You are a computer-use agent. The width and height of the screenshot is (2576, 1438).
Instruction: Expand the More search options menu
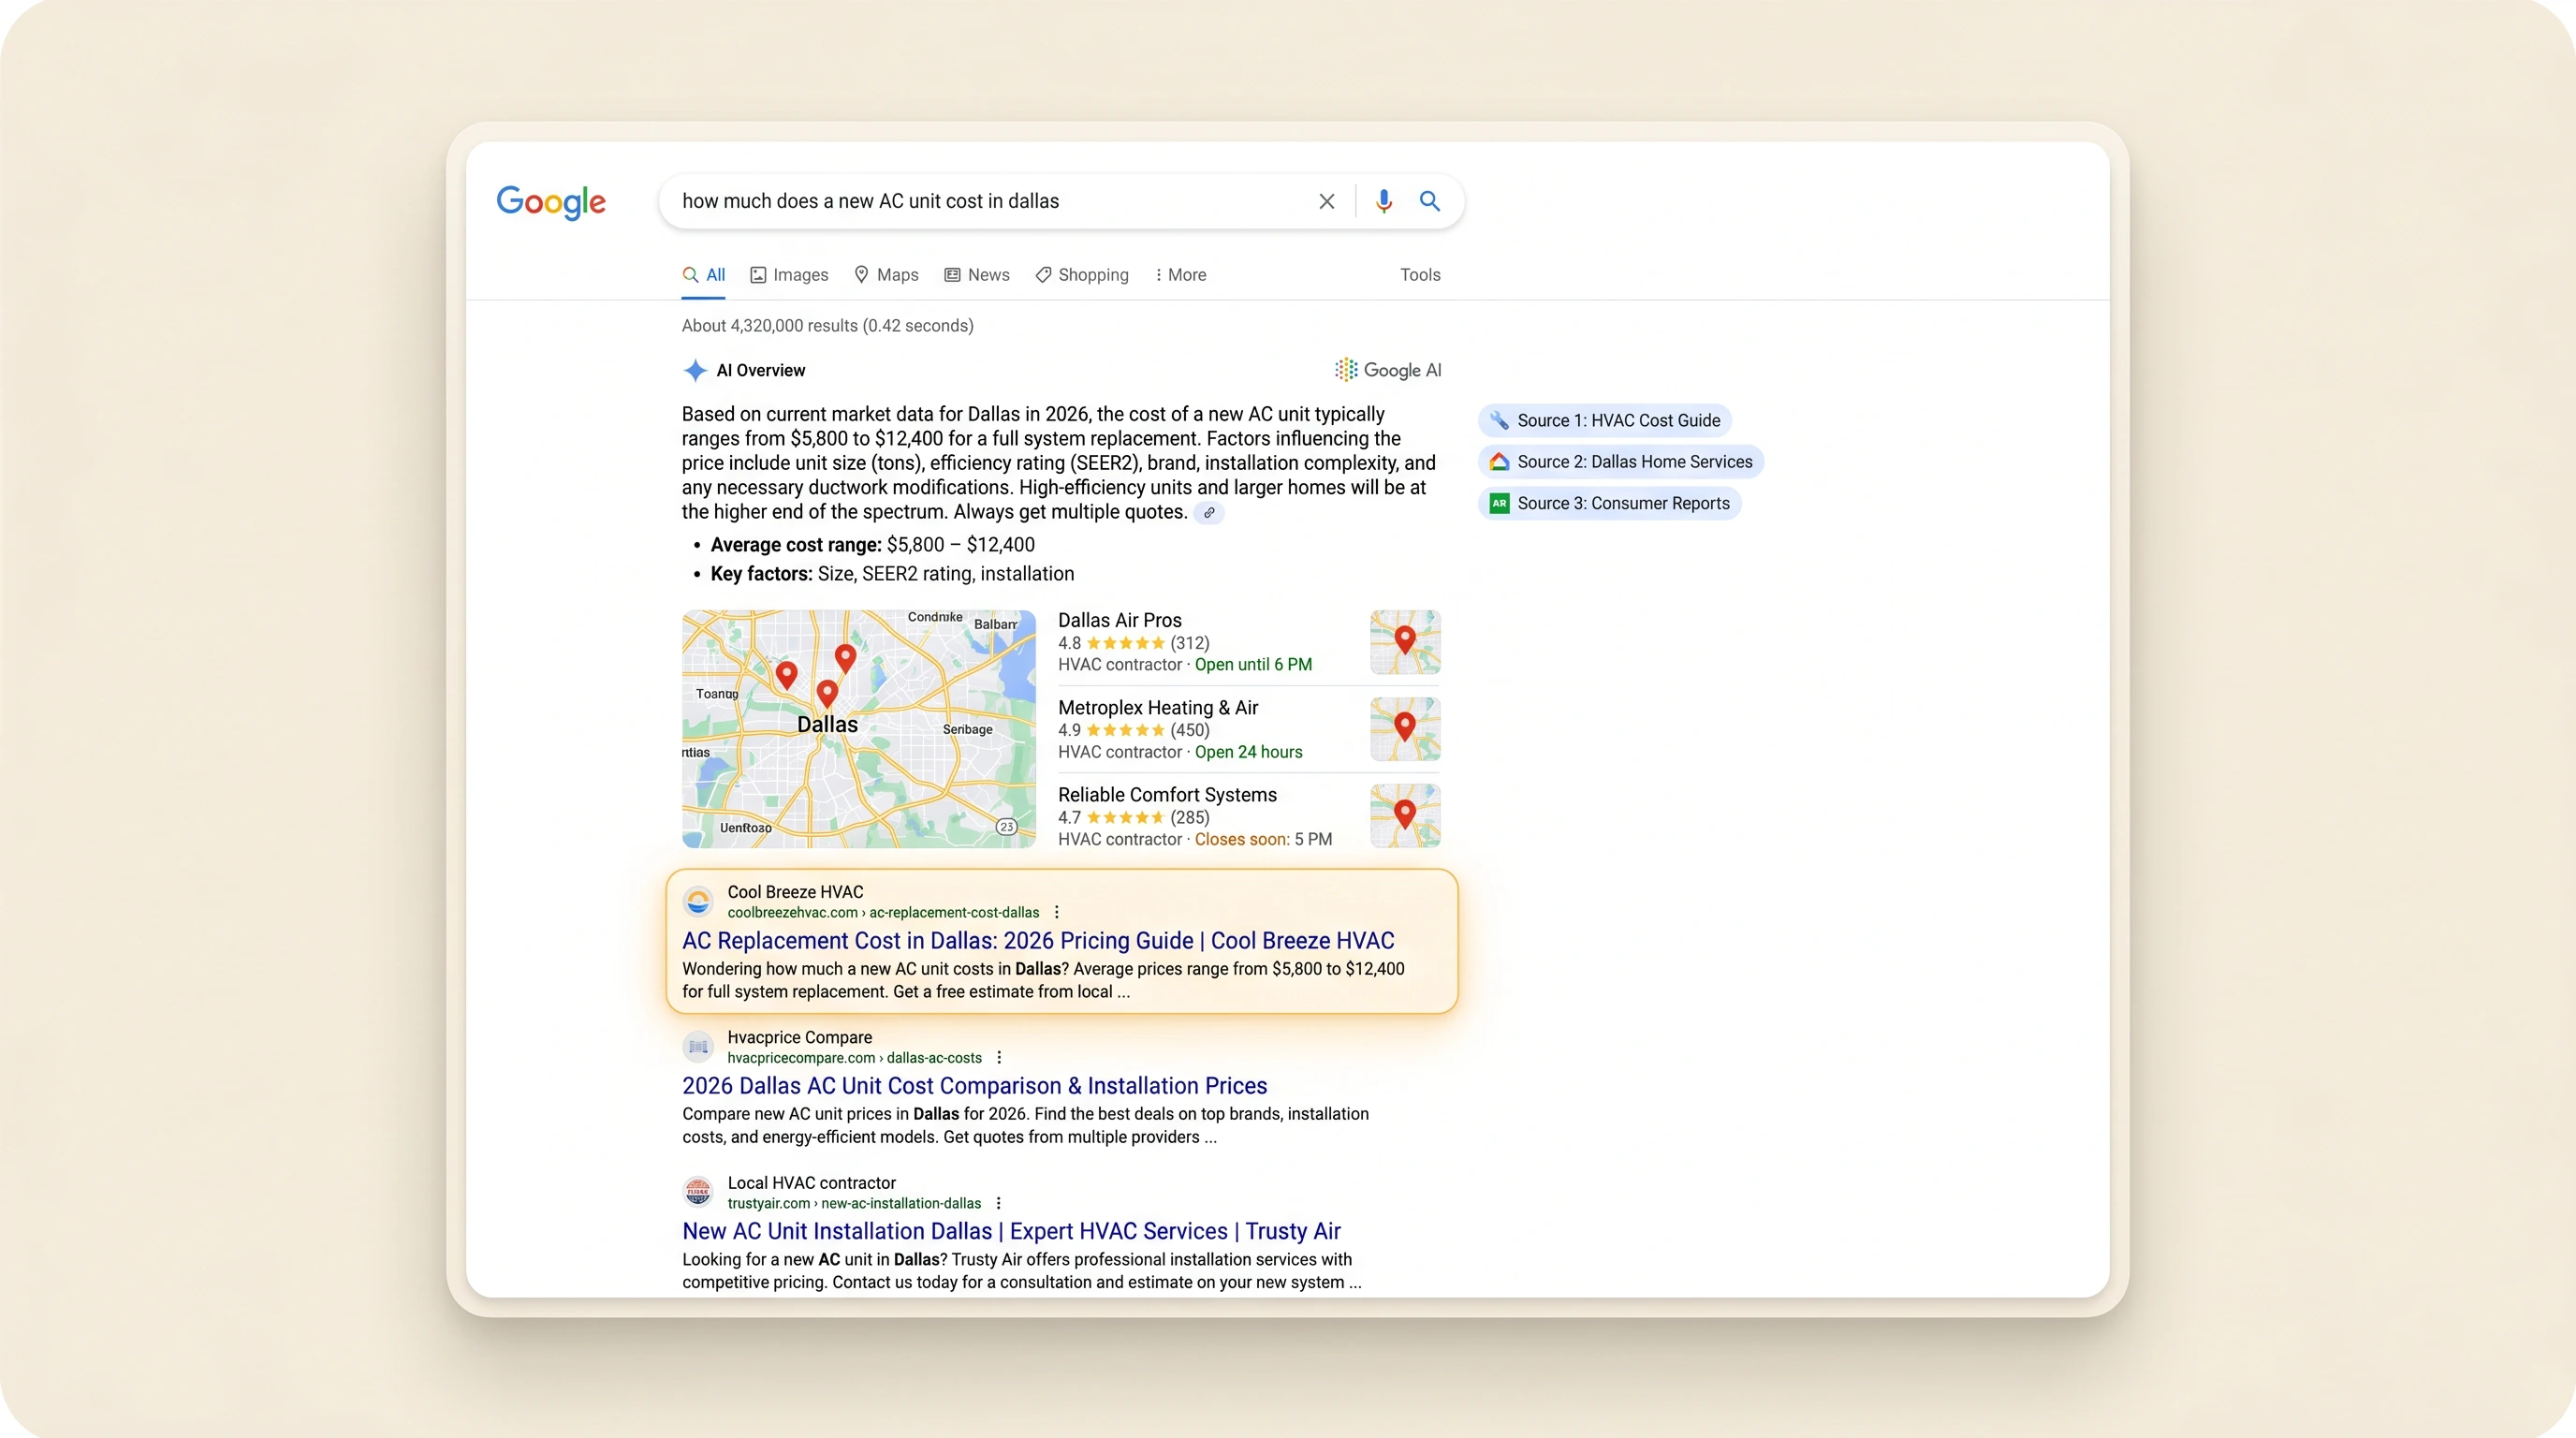(1180, 275)
